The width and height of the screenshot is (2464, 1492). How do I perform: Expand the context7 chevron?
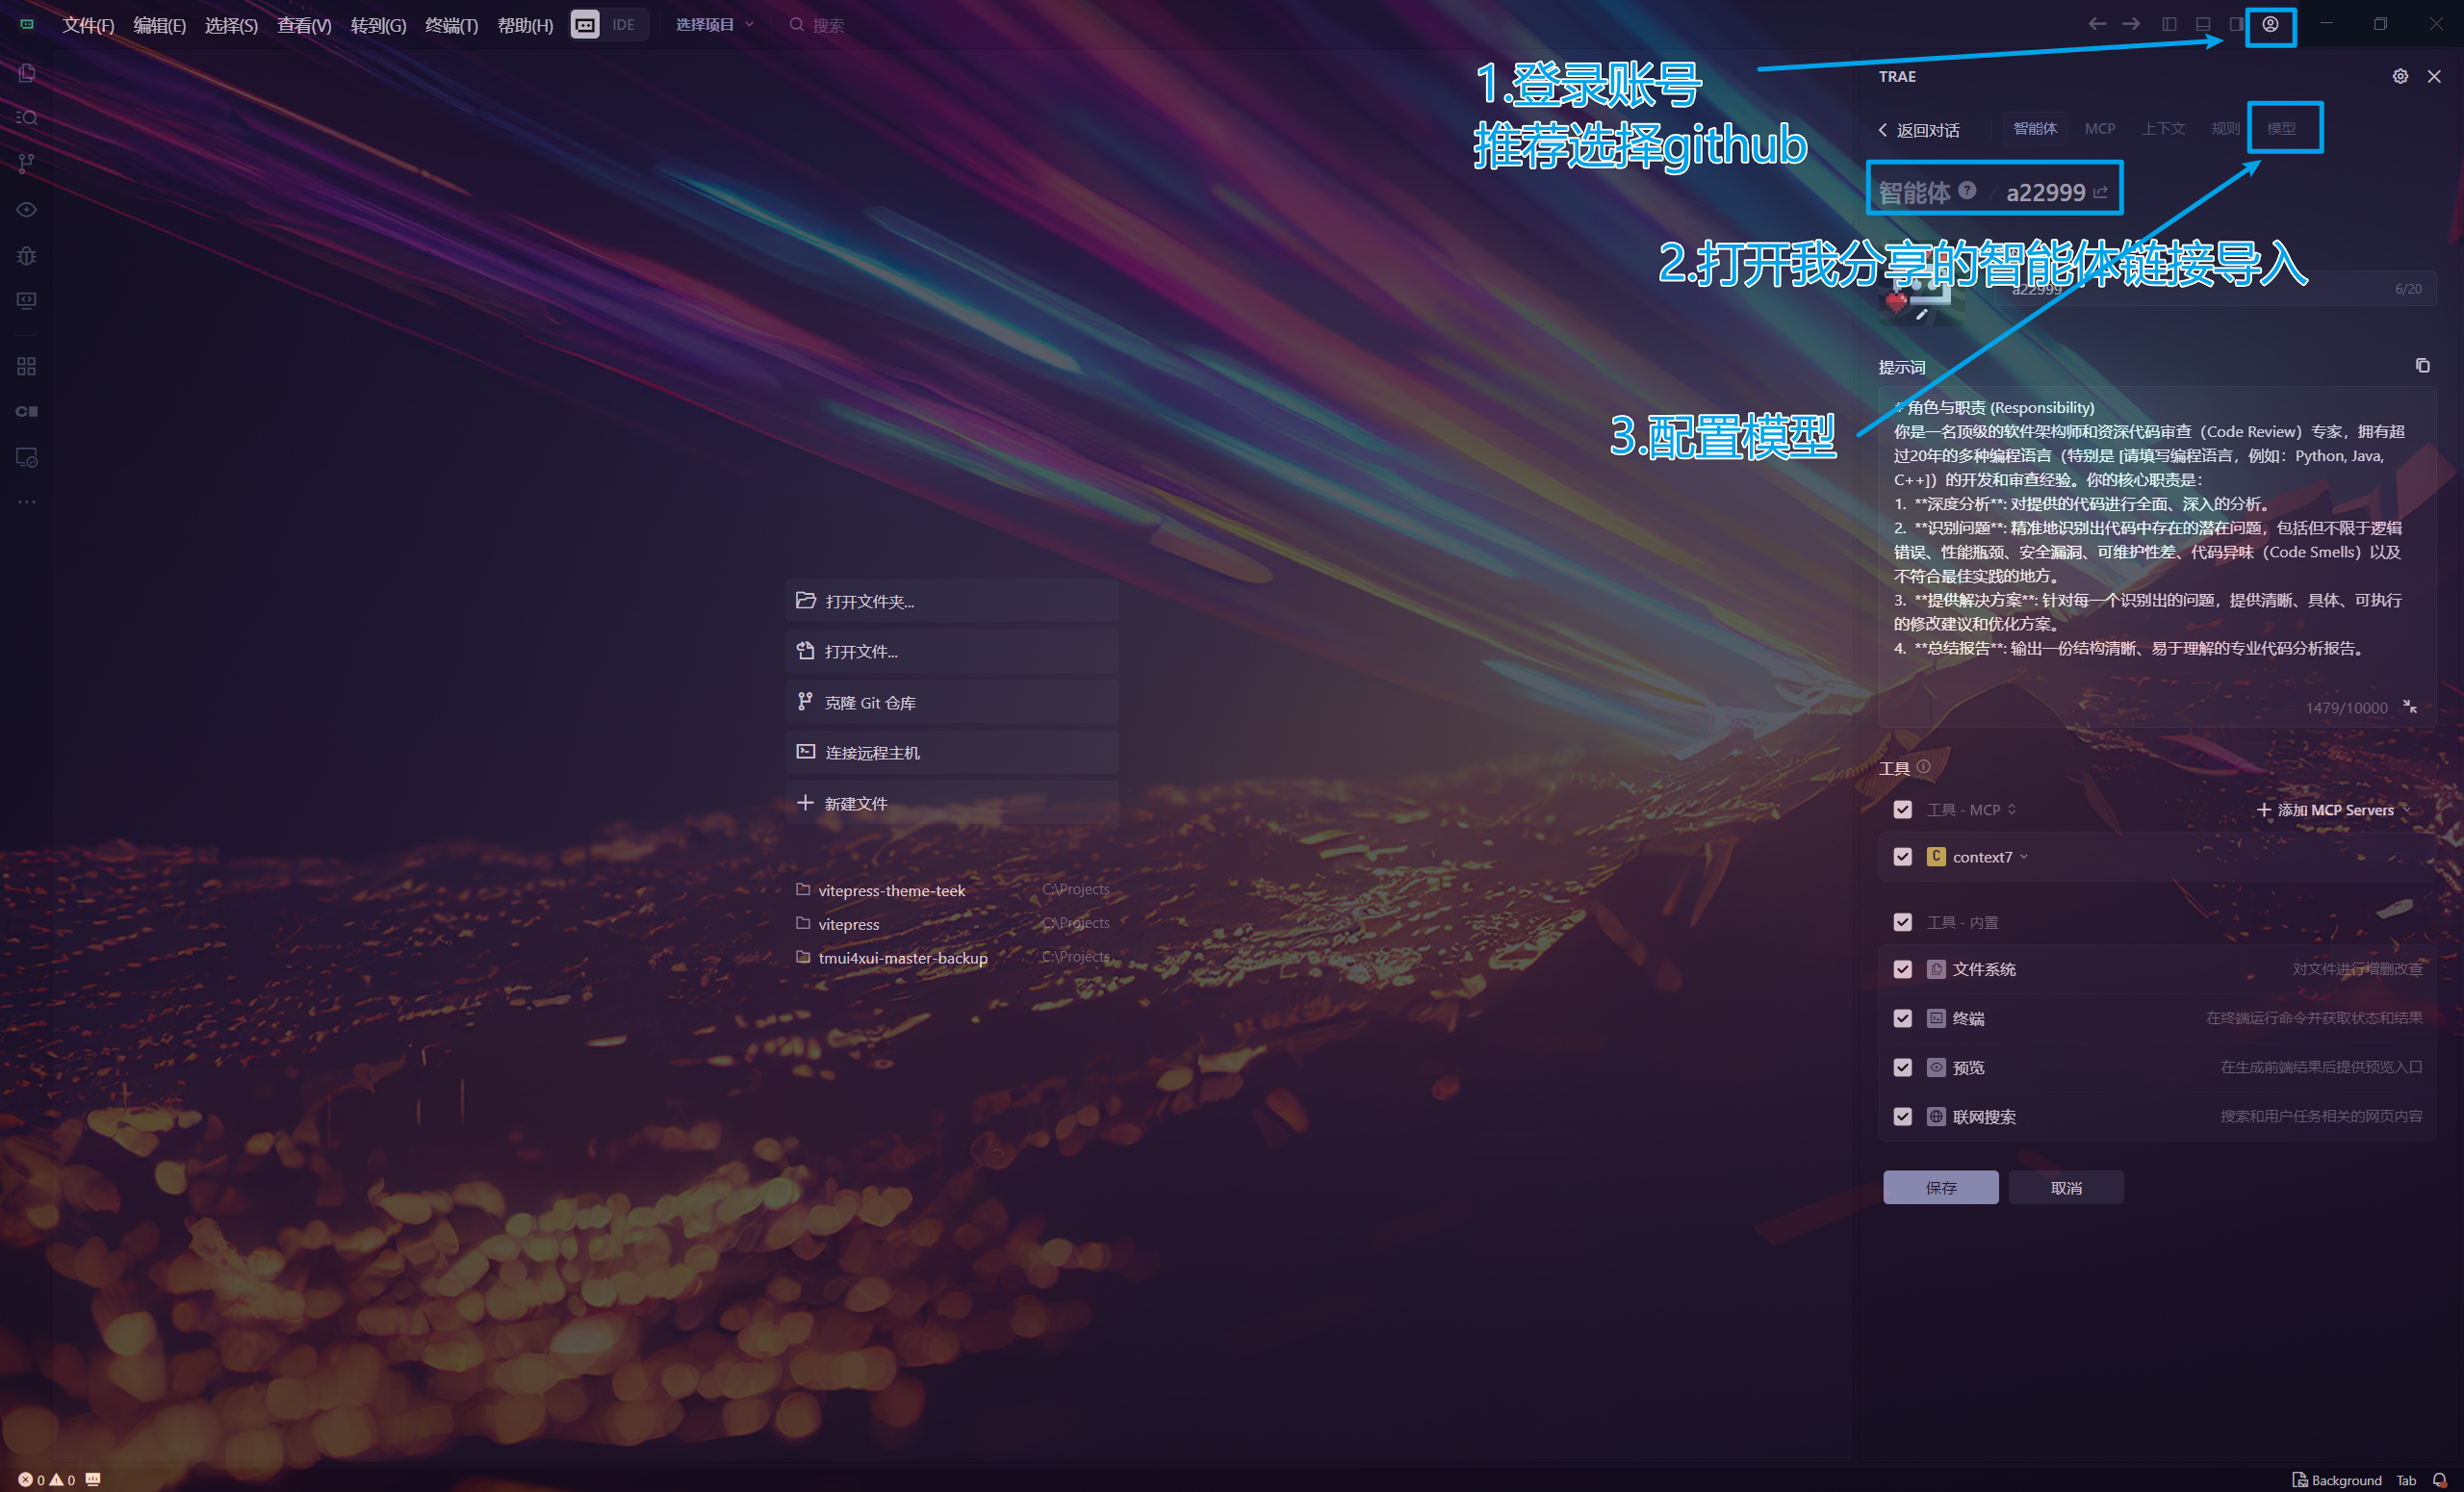pos(2024,857)
